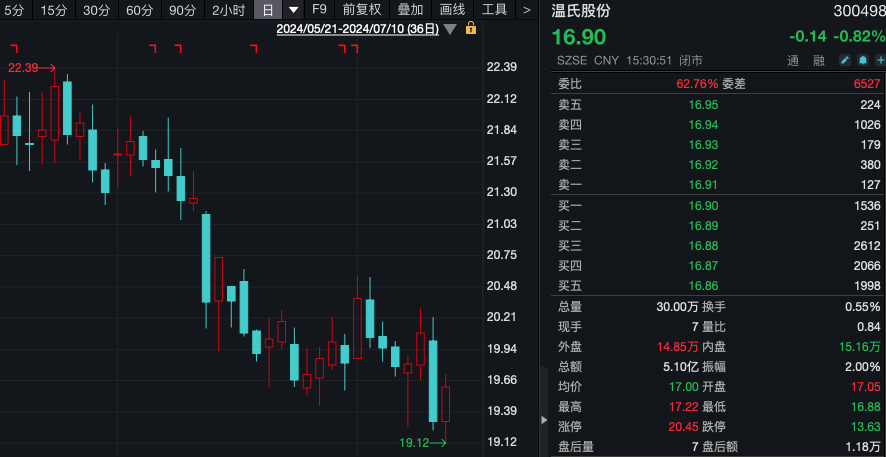The width and height of the screenshot is (886, 457).
Task: Click the 最低 value 16.88
Action: coord(866,407)
